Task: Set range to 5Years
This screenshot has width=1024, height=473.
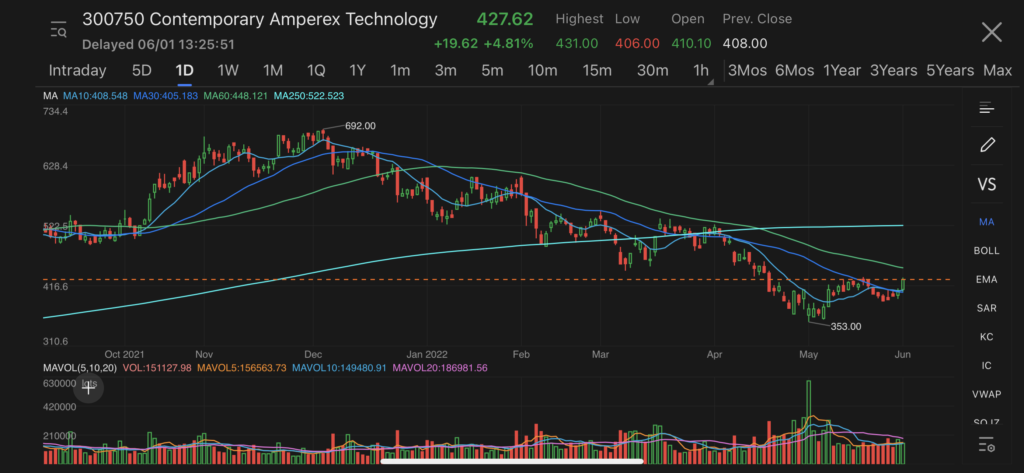Action: [950, 71]
